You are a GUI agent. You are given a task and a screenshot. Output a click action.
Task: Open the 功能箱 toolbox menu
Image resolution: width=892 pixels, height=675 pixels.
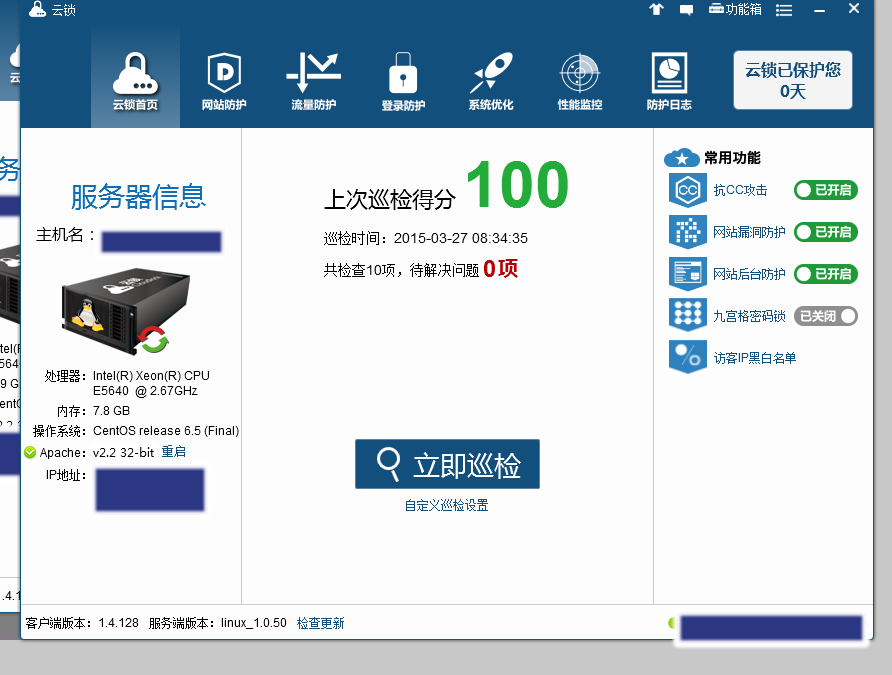[x=736, y=9]
